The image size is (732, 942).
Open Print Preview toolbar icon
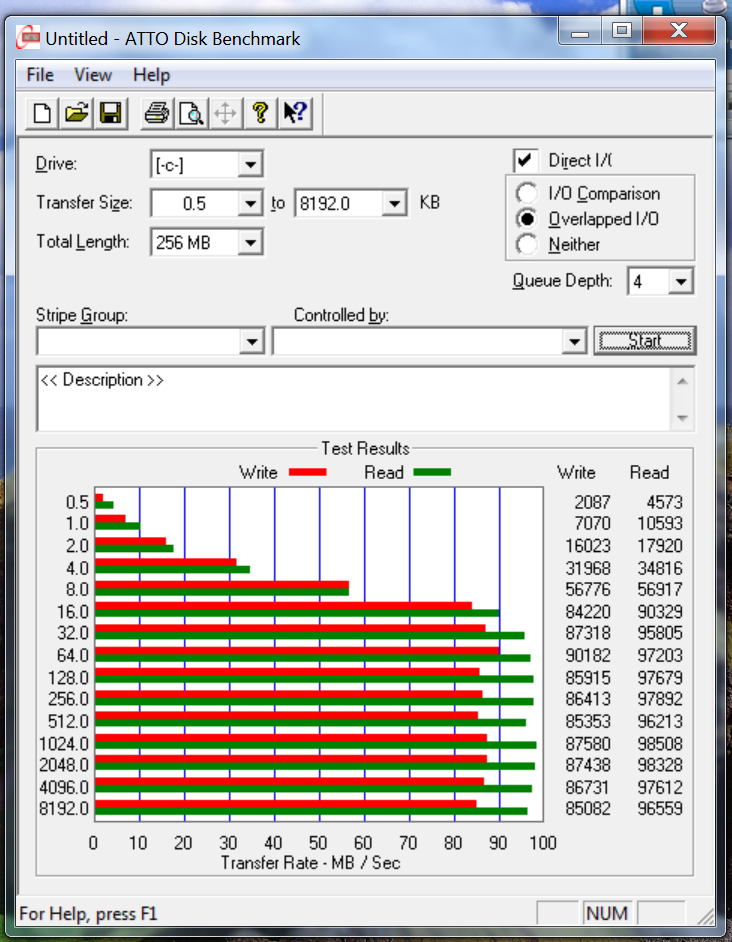(191, 113)
